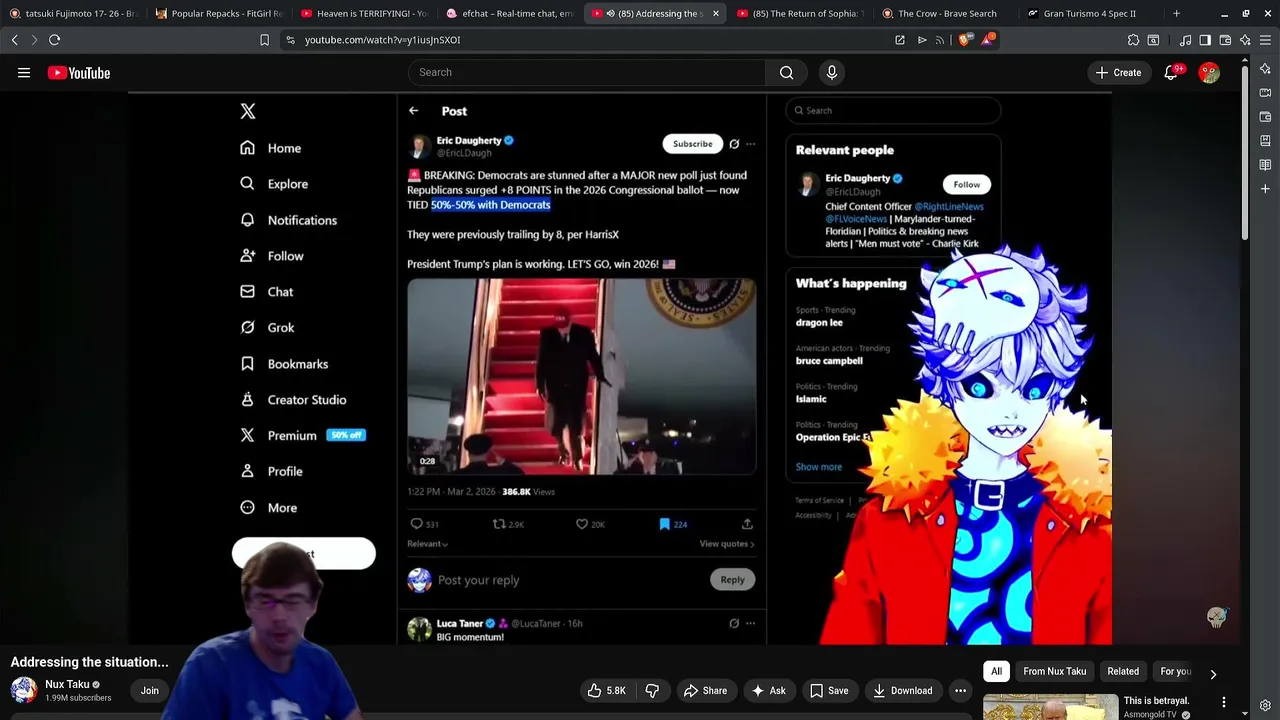The width and height of the screenshot is (1280, 720).
Task: Open new browser tab with plus
Action: click(1176, 13)
